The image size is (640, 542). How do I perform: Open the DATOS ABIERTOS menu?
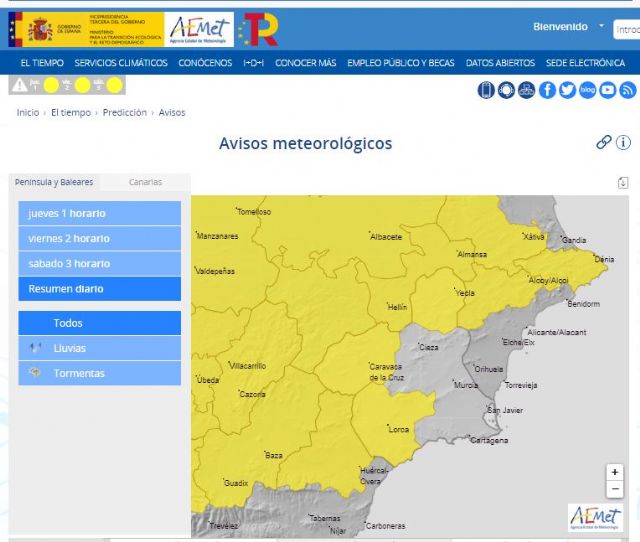pos(500,63)
